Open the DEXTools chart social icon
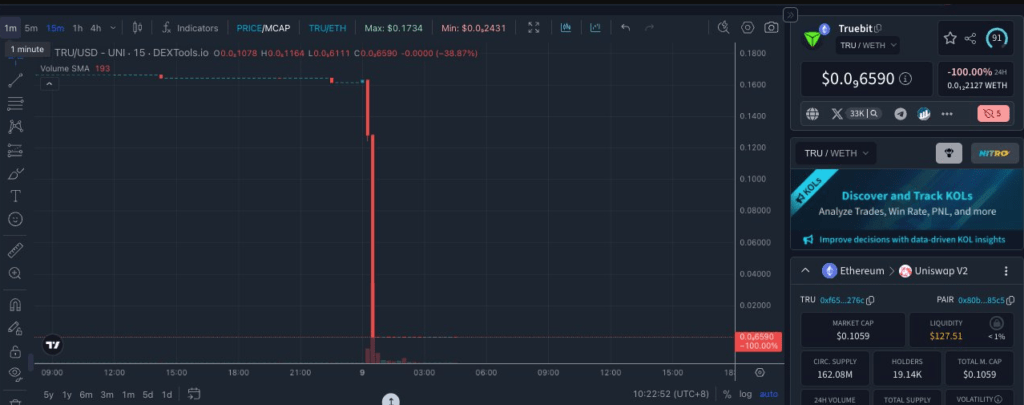 [923, 114]
